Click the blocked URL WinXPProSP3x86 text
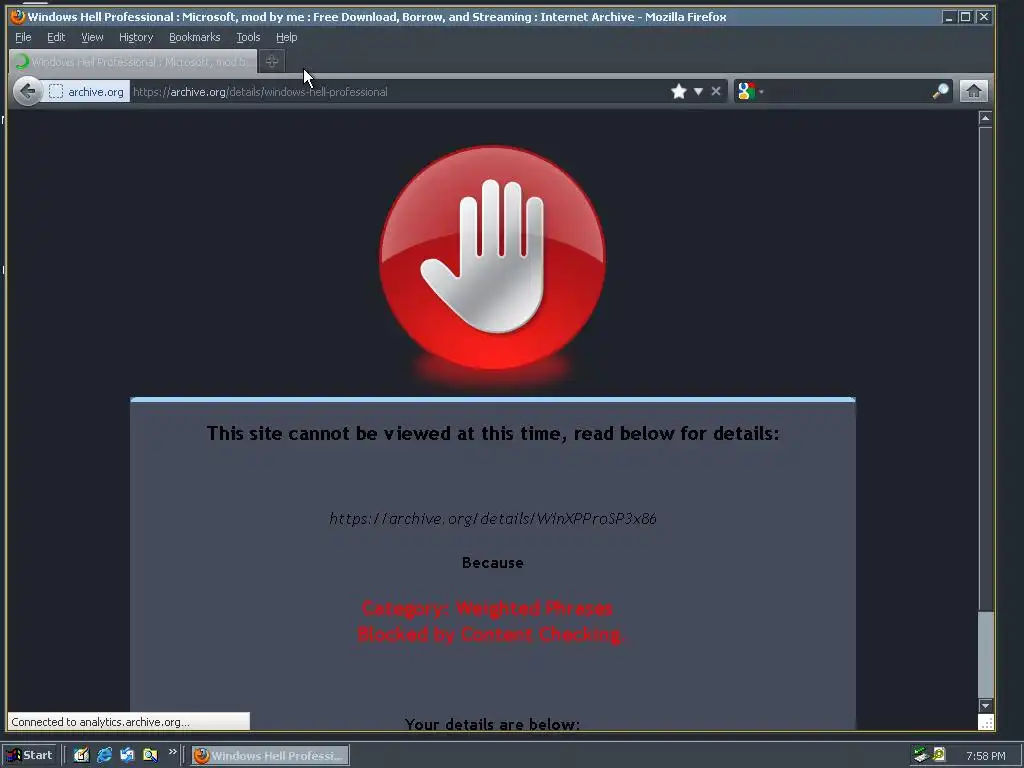 pyautogui.click(x=492, y=519)
